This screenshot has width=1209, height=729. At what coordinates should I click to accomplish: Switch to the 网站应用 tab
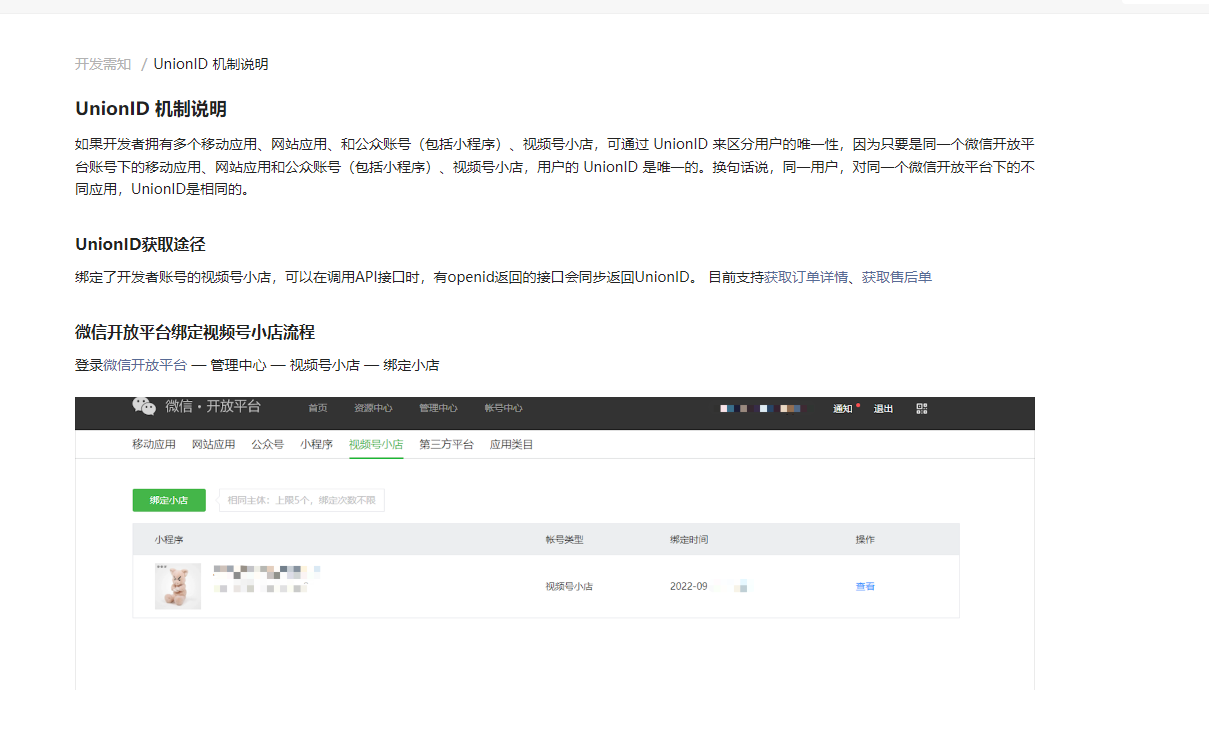214,444
